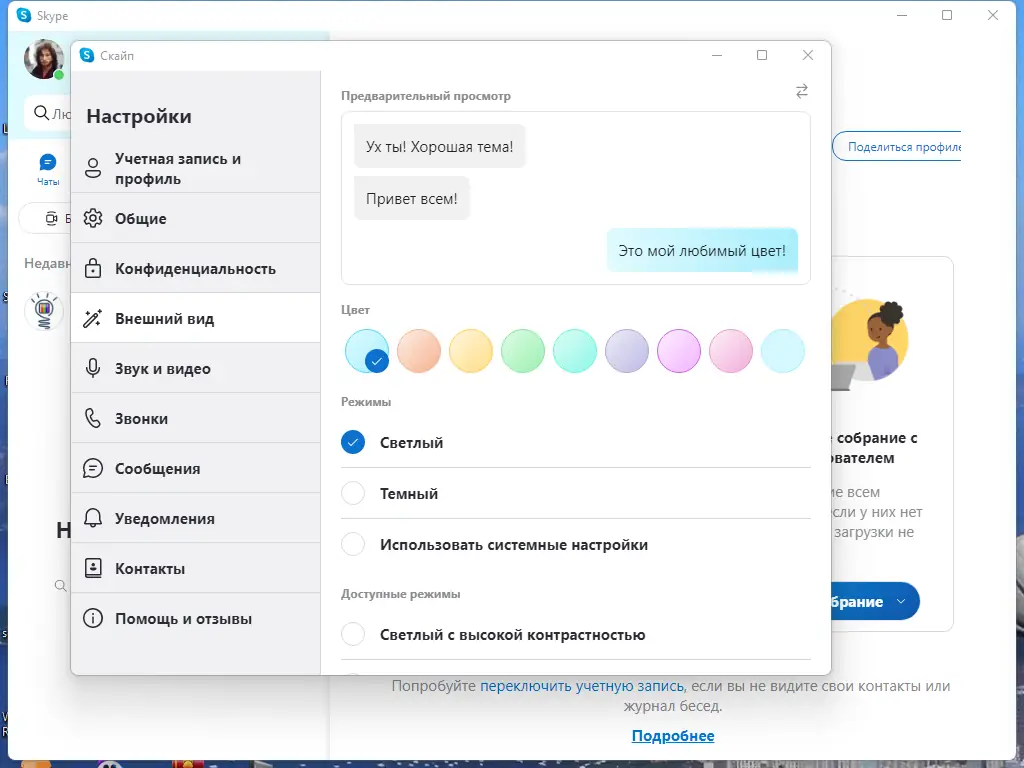Click the Подробнее link
Screen dimensions: 1024x768
pos(673,736)
